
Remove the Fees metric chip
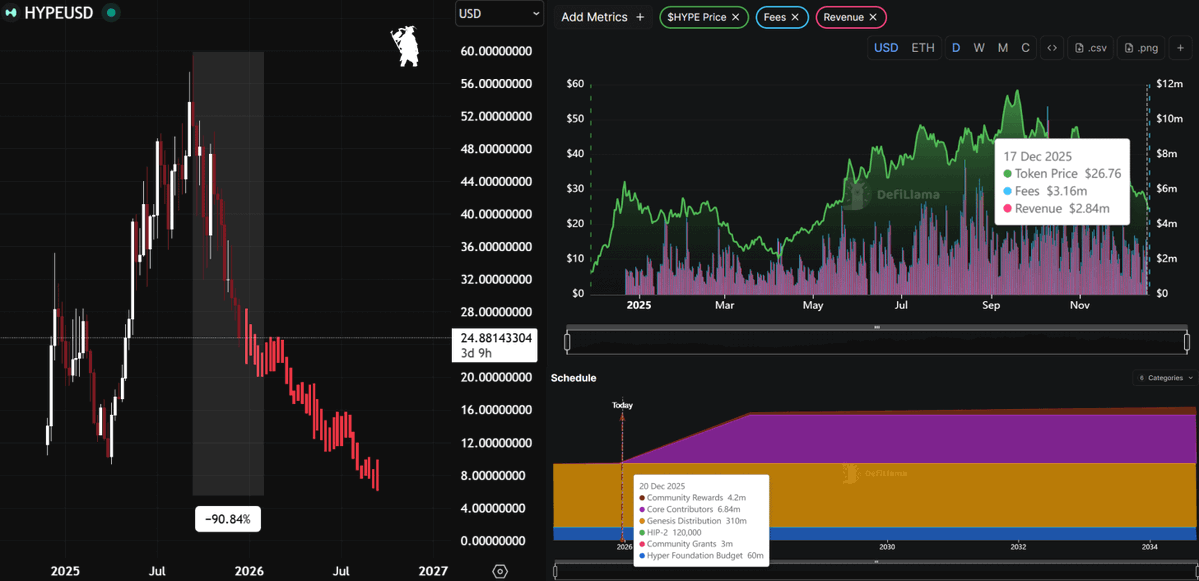[x=794, y=17]
